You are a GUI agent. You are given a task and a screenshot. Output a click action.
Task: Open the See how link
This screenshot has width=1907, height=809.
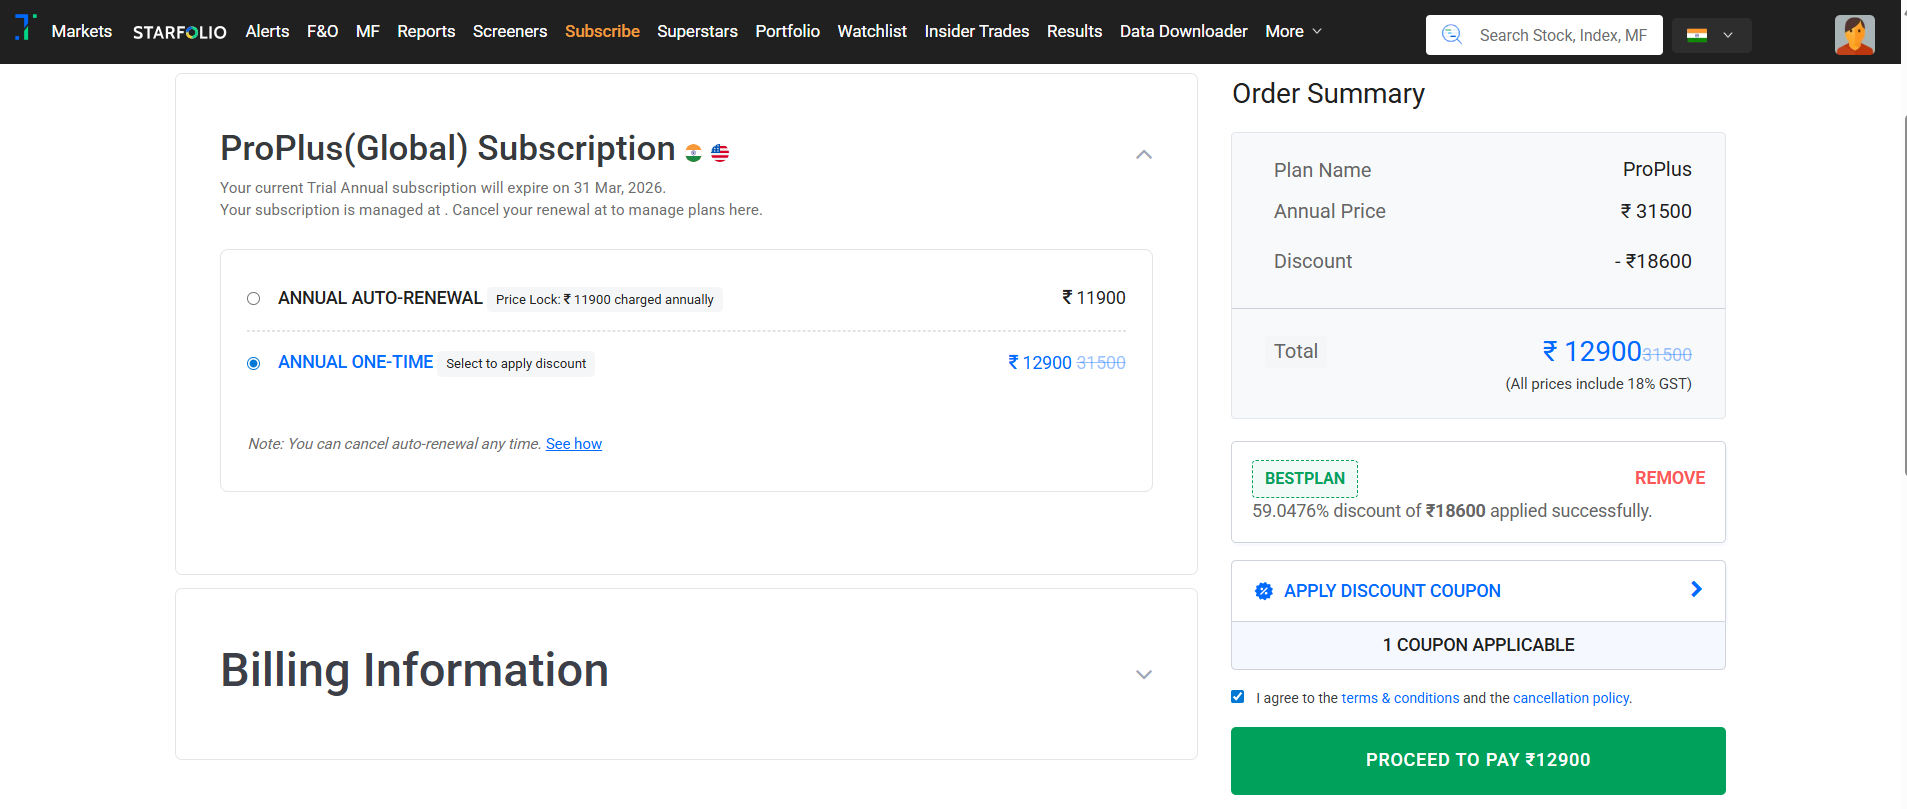[574, 444]
